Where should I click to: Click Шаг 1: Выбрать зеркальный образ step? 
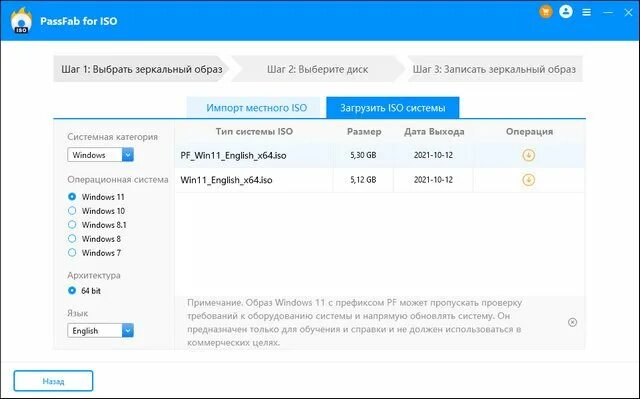[142, 69]
